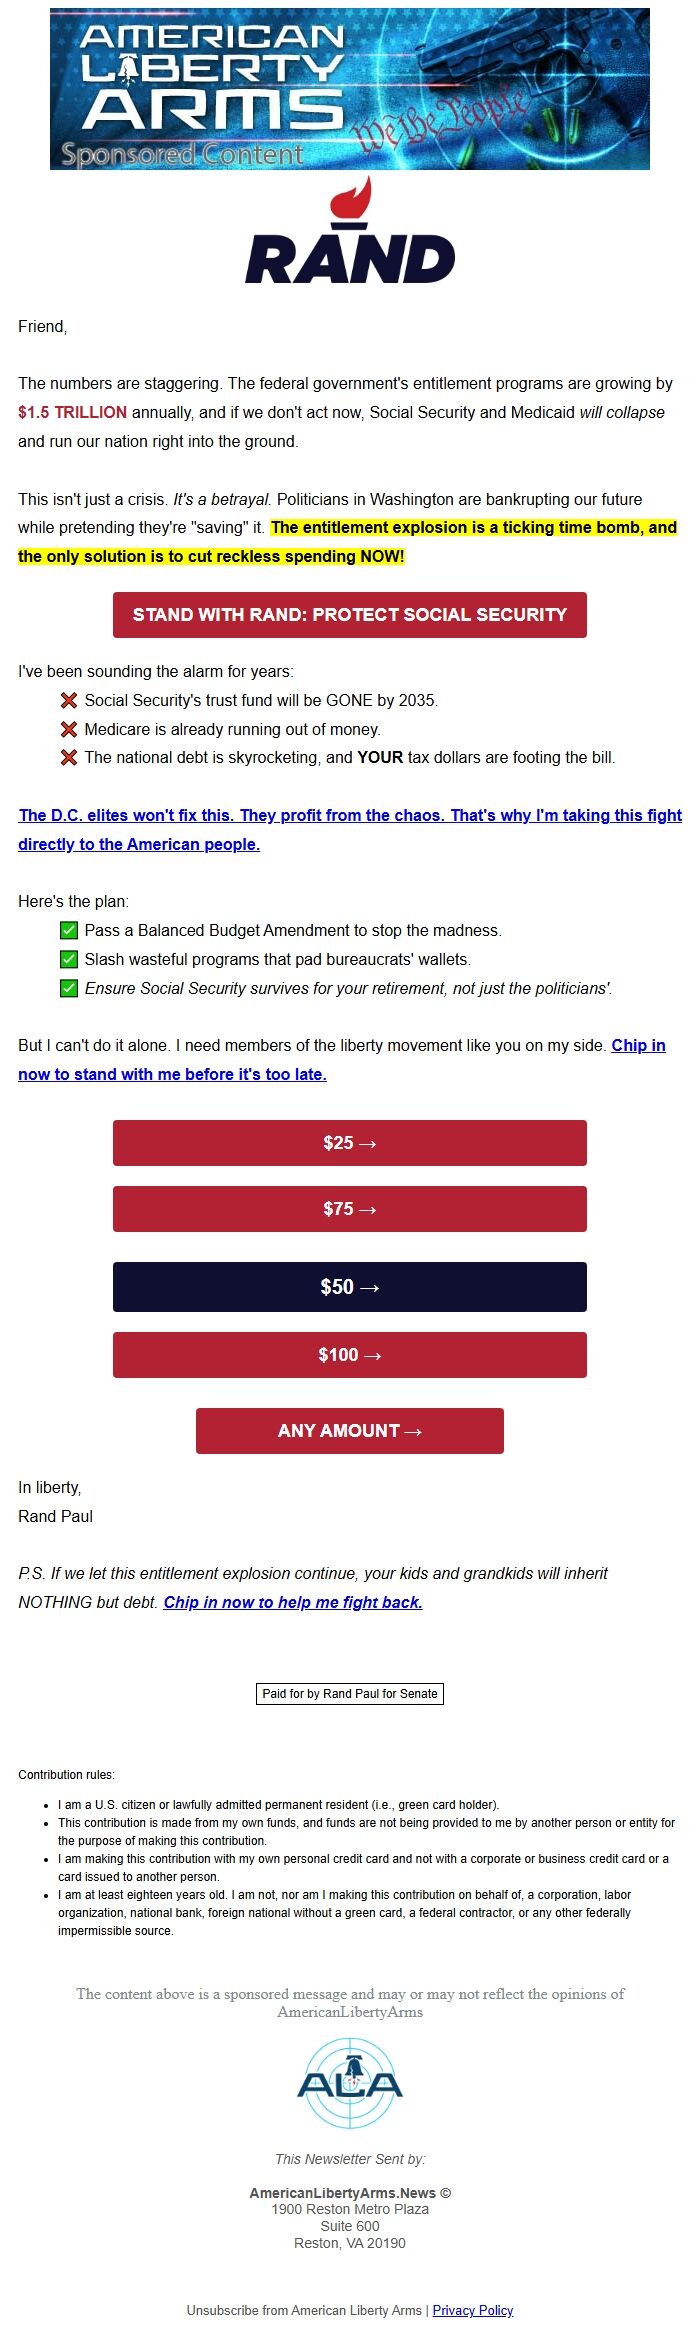Click green checkmark beside Ensure Social Security survives
The width and height of the screenshot is (700, 2337).
pyautogui.click(x=69, y=988)
